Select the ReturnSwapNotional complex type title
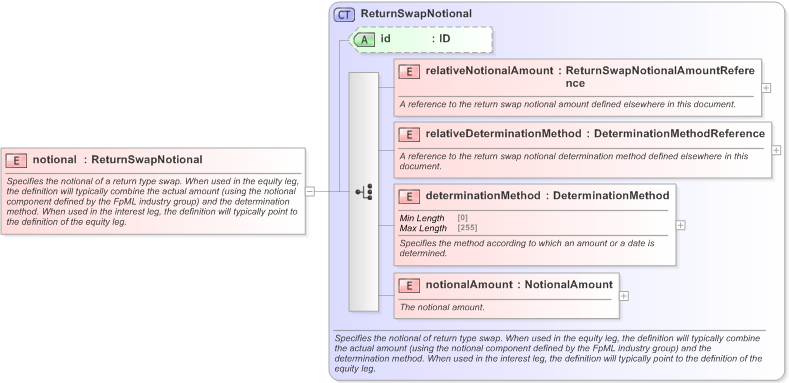Screen dimensions: 789x383 click(x=416, y=14)
